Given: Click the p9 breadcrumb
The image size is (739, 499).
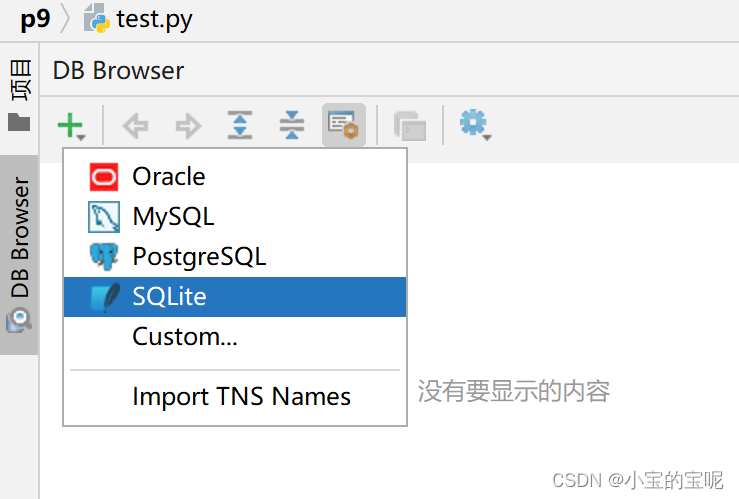Looking at the screenshot, I should pyautogui.click(x=35, y=19).
